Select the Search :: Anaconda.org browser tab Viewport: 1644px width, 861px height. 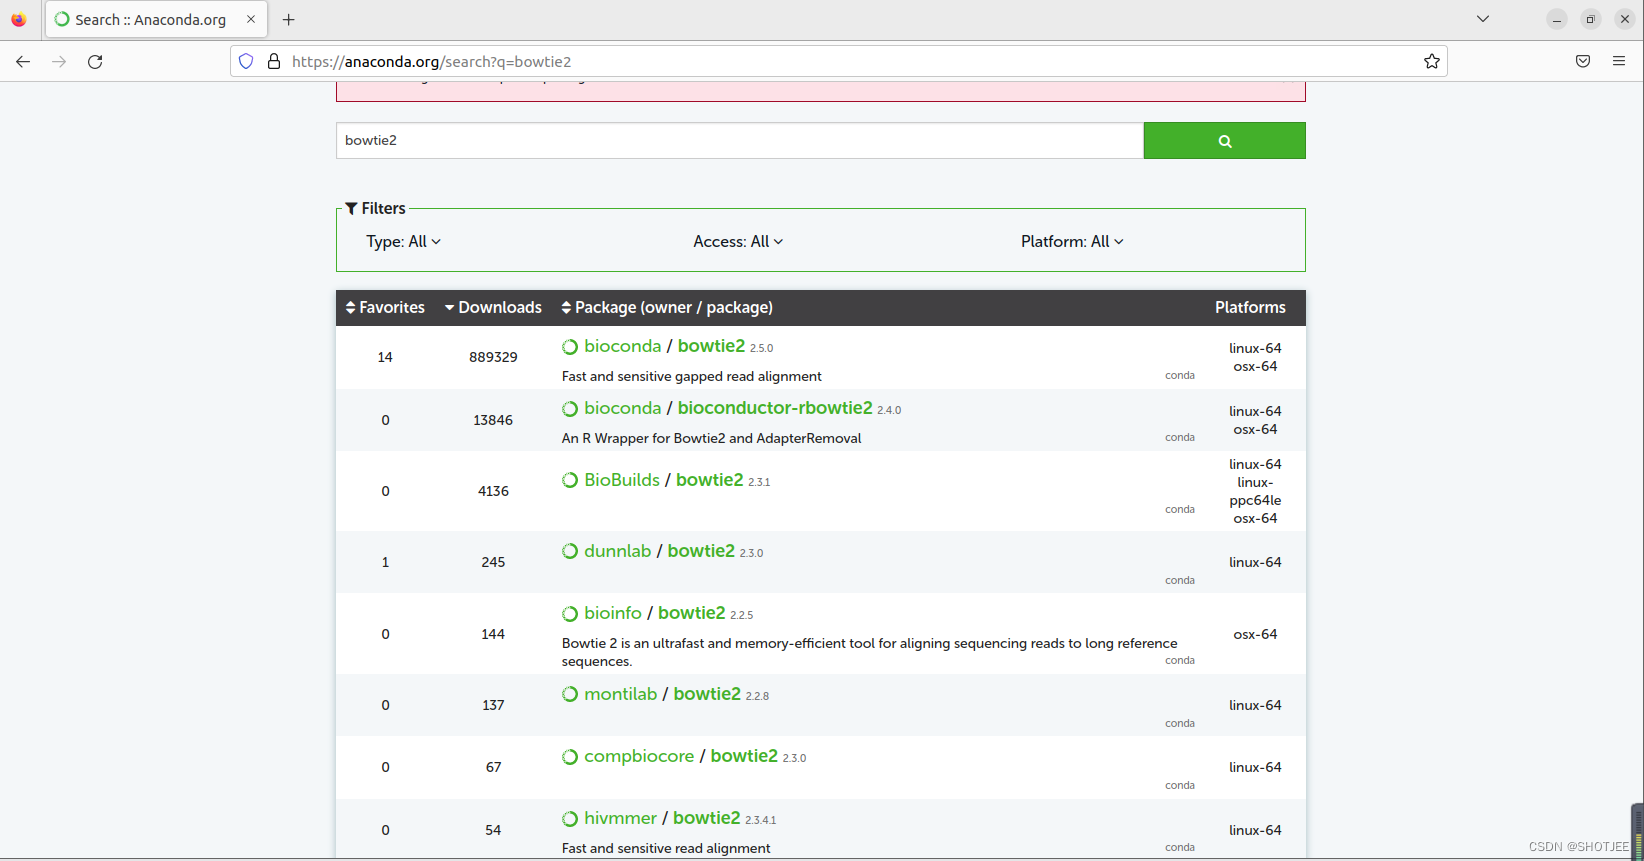(155, 20)
